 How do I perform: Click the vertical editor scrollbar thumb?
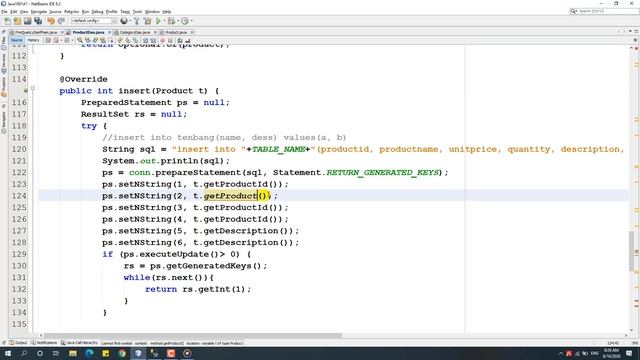tap(631, 251)
